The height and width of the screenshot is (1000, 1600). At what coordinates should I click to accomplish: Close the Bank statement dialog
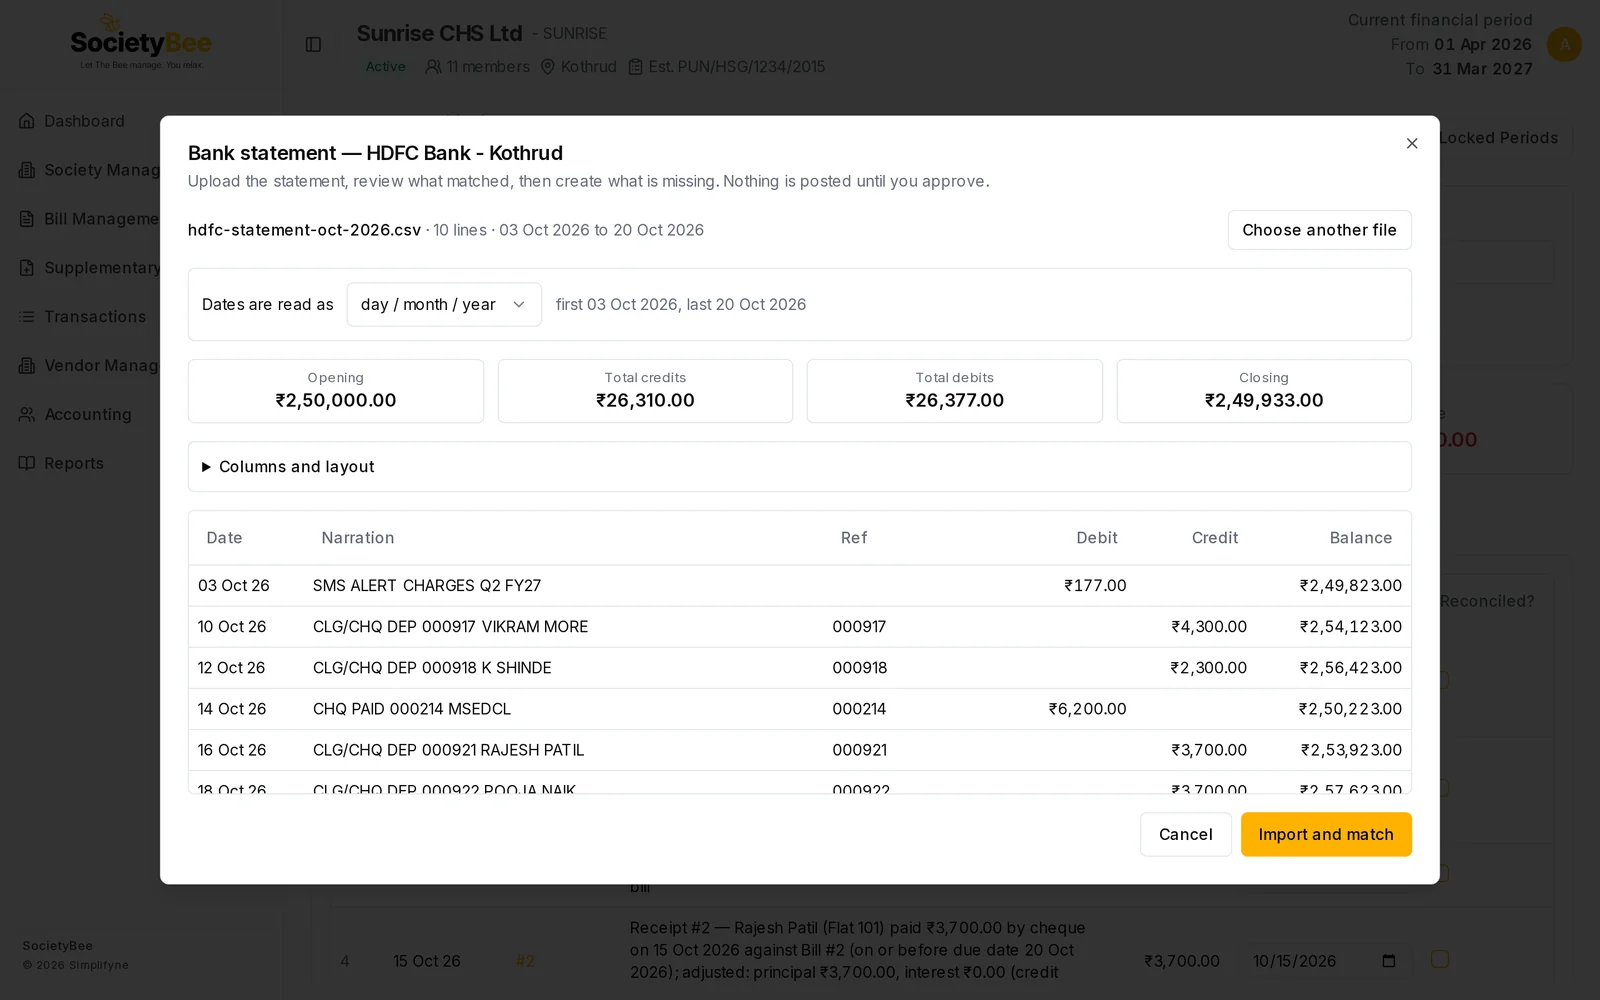1412,143
